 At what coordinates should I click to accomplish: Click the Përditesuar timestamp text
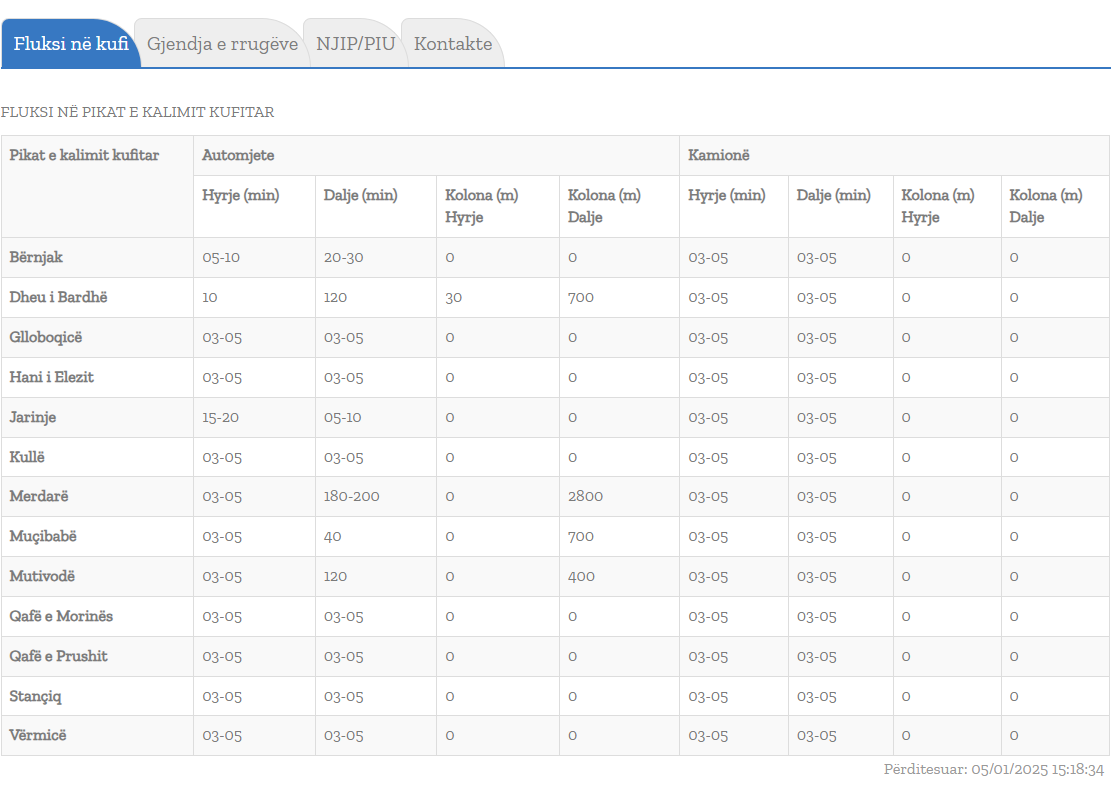(993, 769)
